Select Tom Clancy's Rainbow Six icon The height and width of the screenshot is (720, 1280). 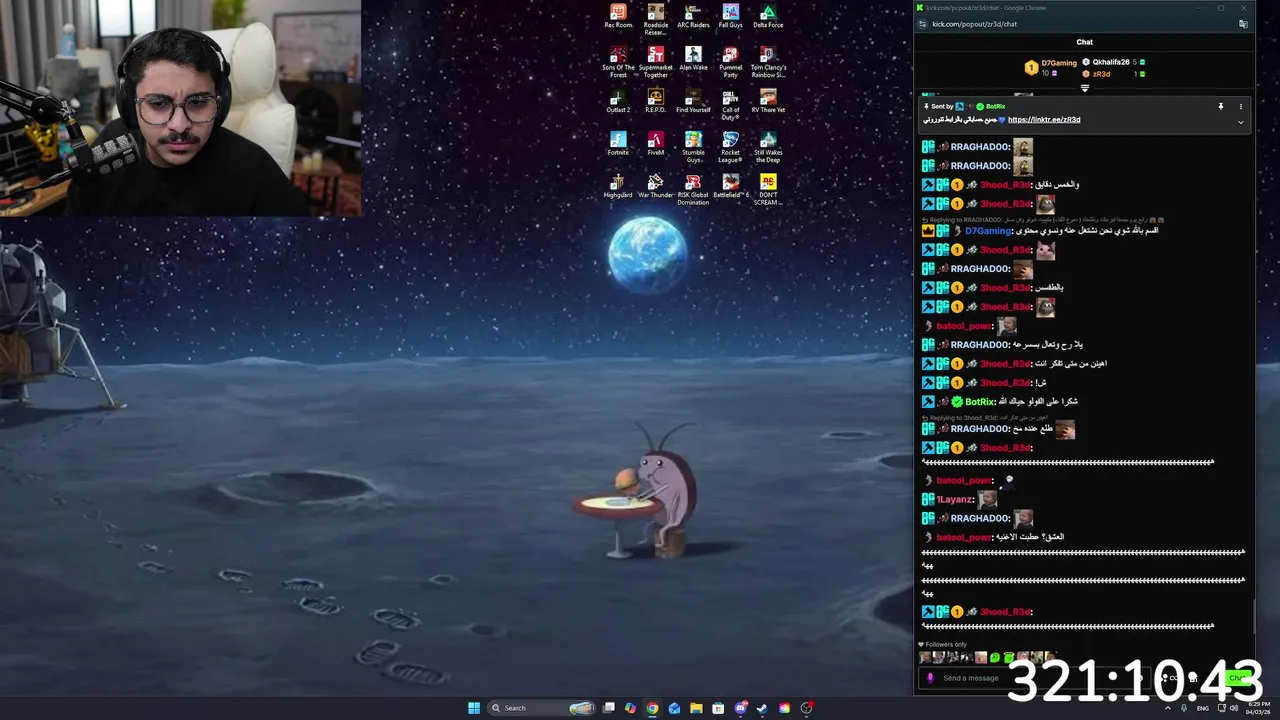click(x=768, y=62)
